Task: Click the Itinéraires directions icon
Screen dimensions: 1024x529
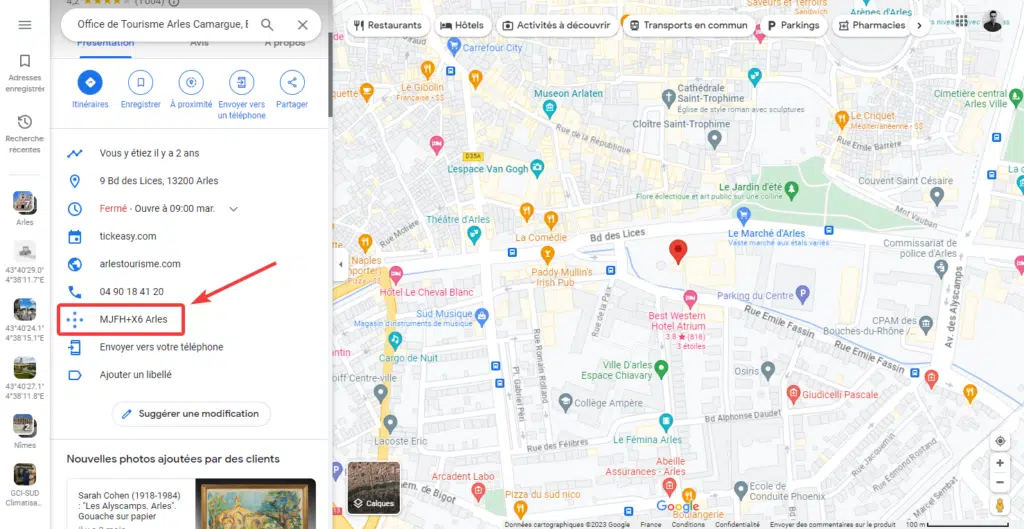Action: [x=90, y=82]
